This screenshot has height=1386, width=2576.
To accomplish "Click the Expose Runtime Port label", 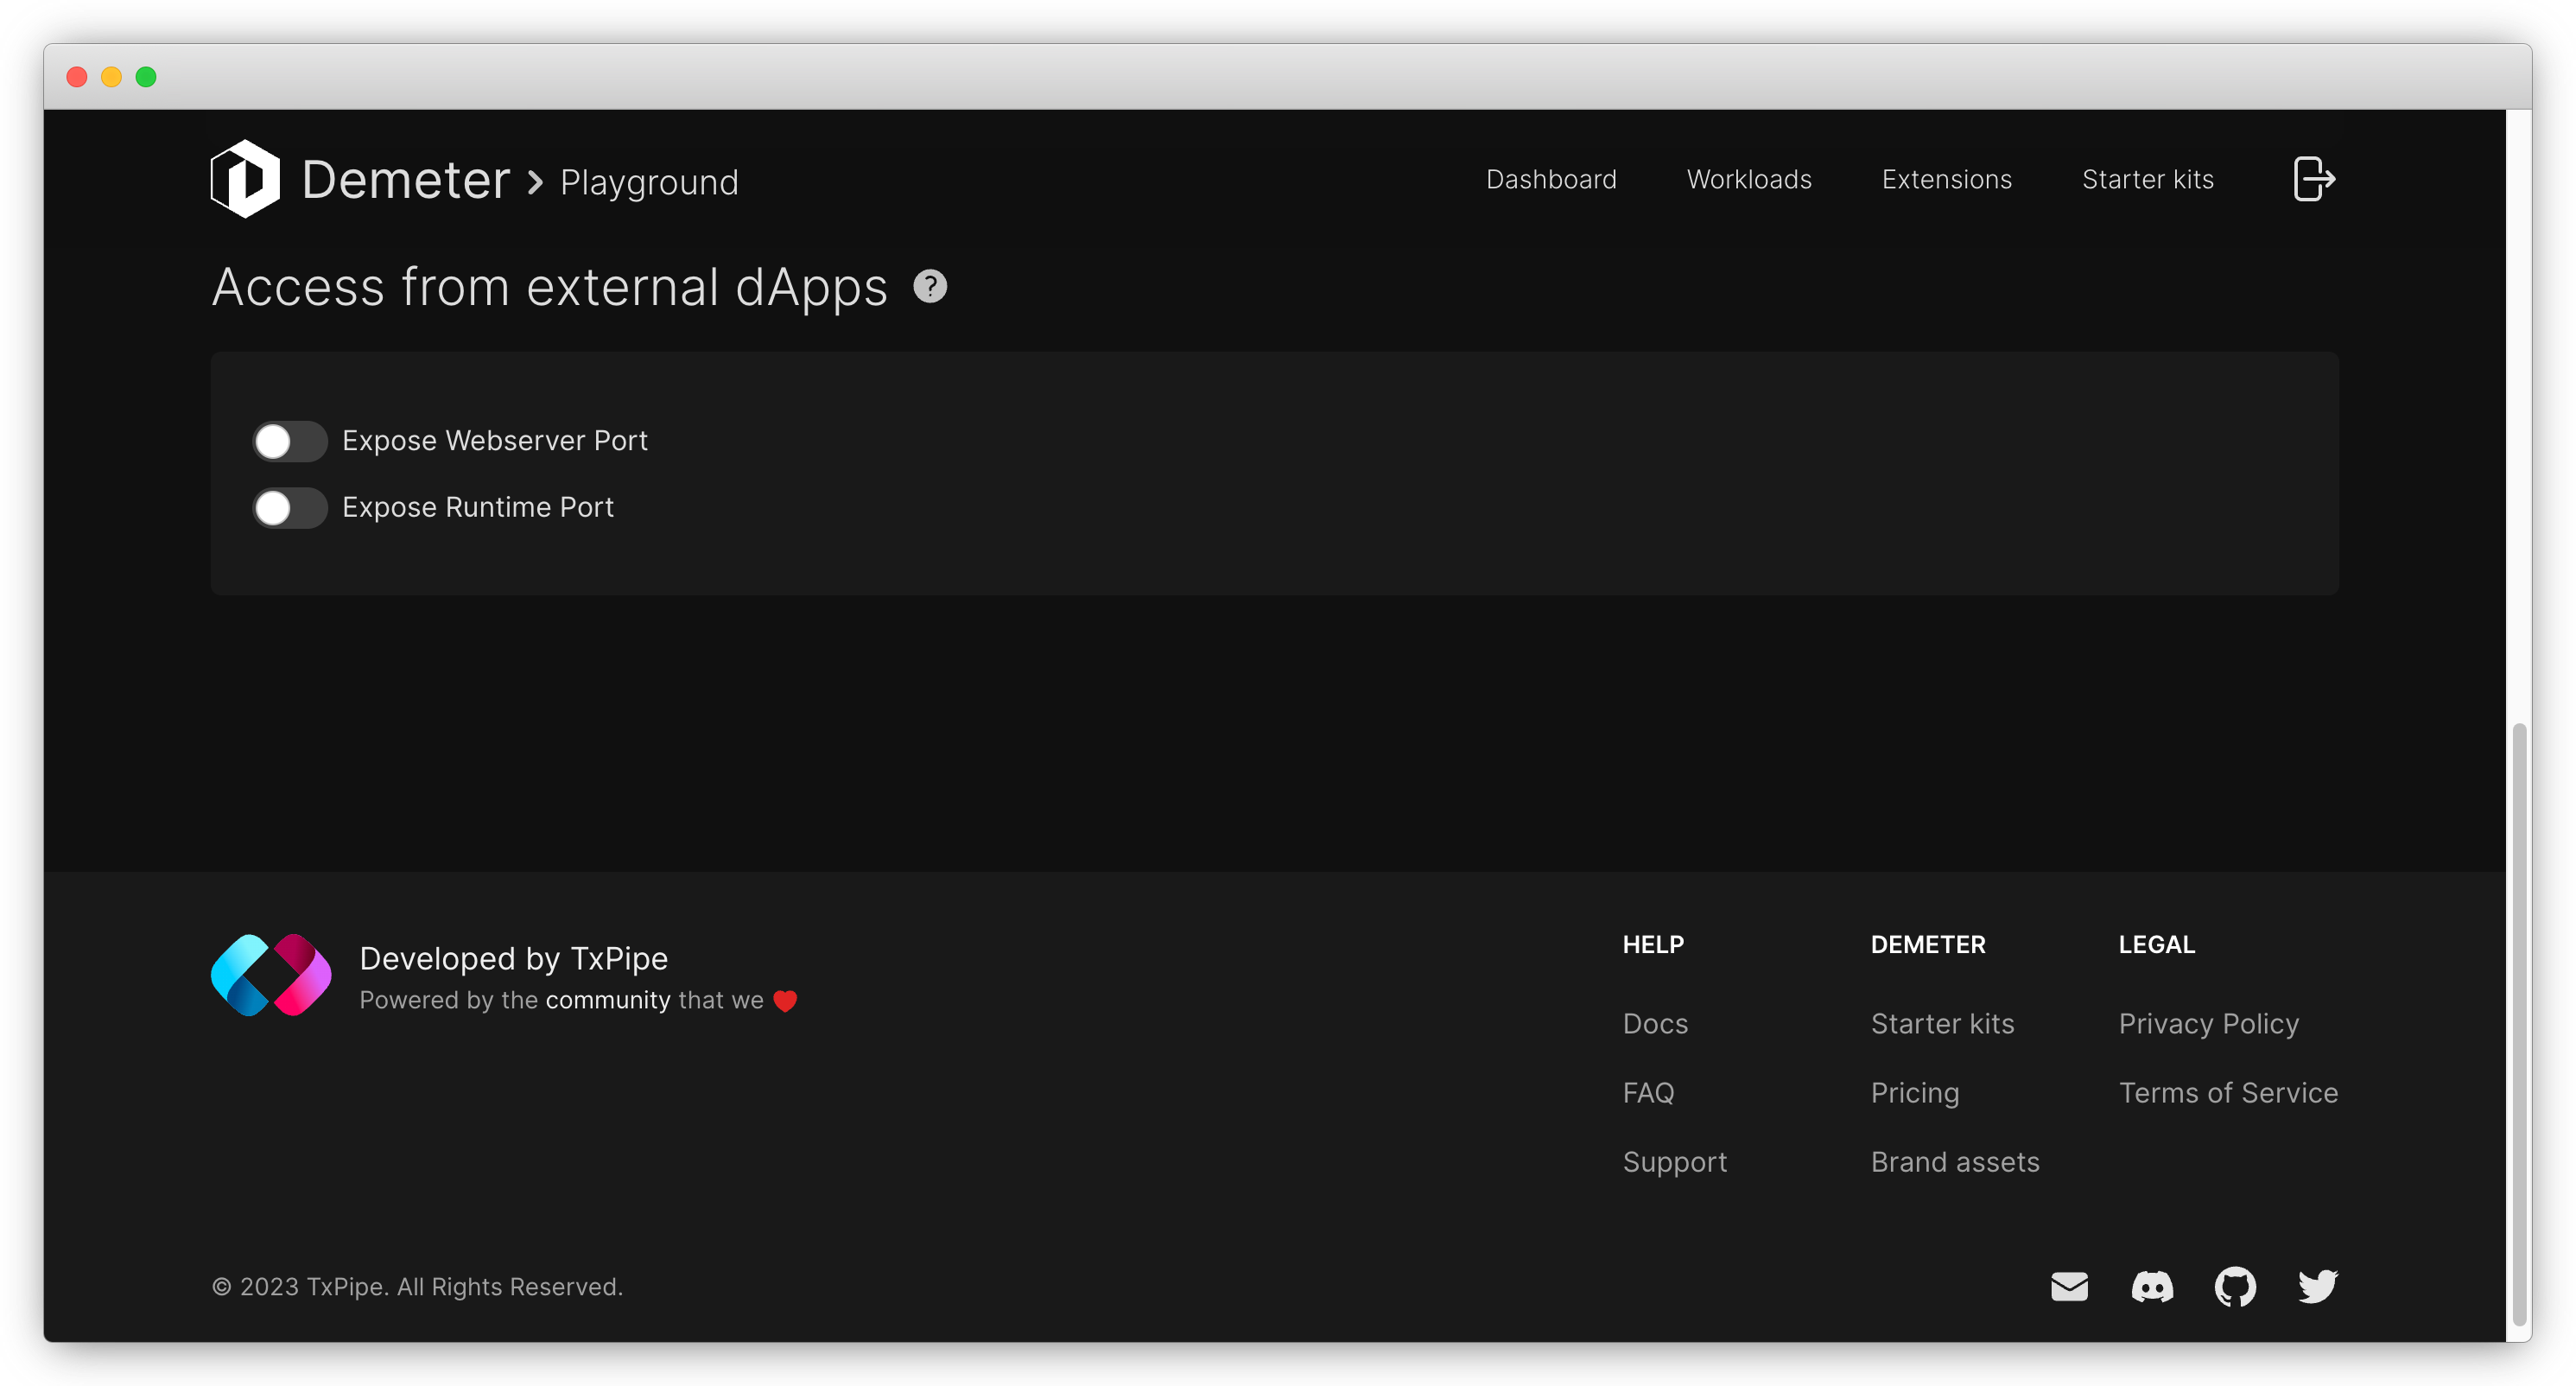I will point(478,508).
